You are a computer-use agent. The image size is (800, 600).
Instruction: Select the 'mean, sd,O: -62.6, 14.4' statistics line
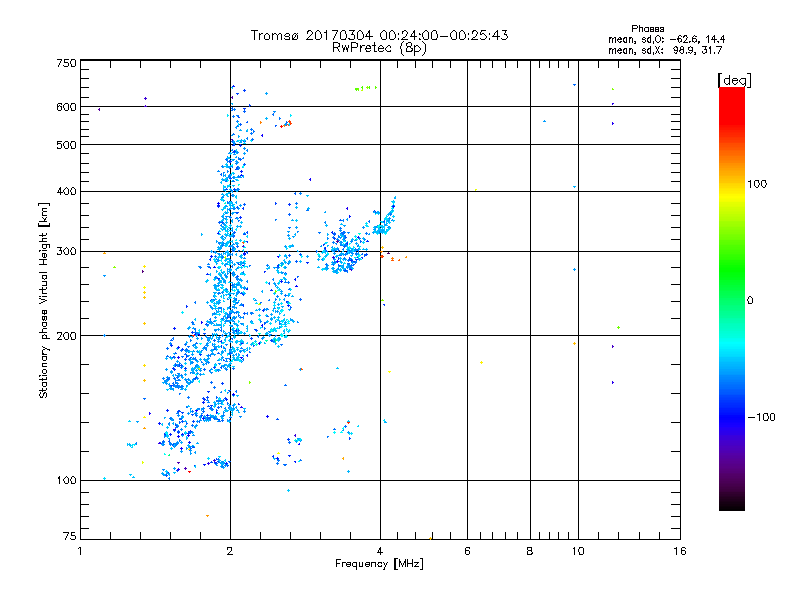[x=666, y=39]
